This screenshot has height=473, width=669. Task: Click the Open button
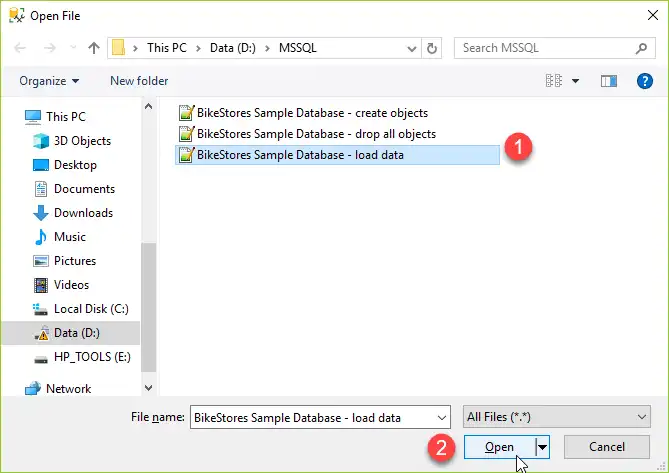(x=500, y=447)
